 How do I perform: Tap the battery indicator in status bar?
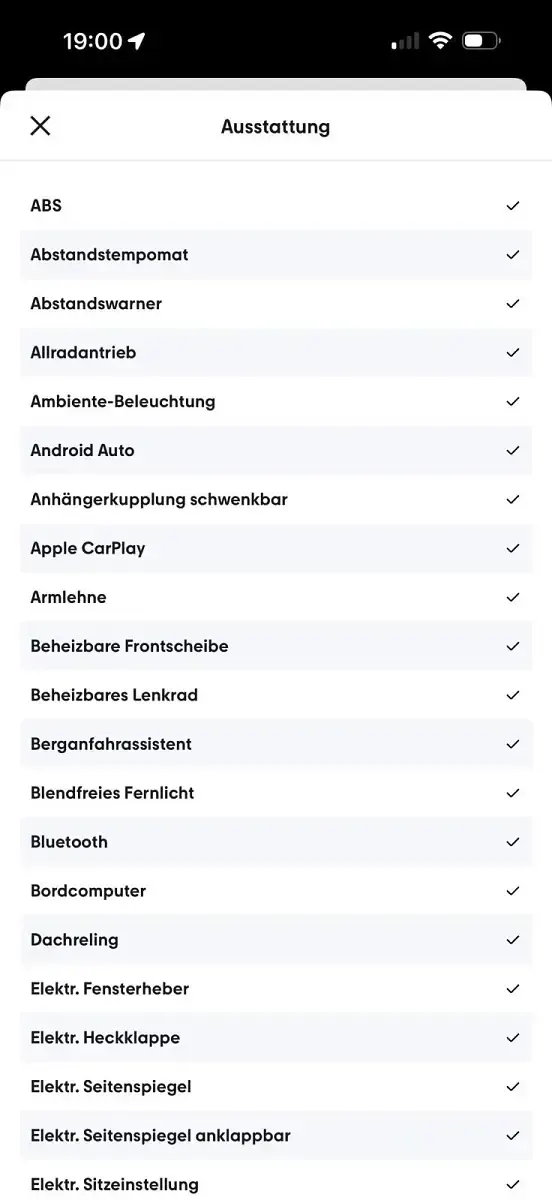pyautogui.click(x=481, y=41)
